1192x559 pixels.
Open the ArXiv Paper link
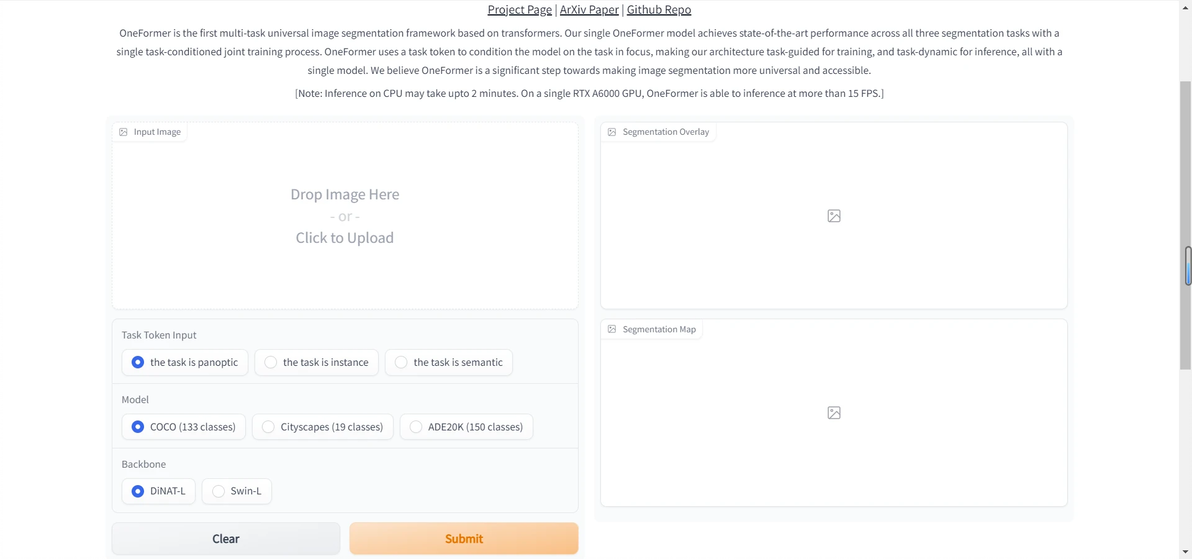tap(589, 10)
